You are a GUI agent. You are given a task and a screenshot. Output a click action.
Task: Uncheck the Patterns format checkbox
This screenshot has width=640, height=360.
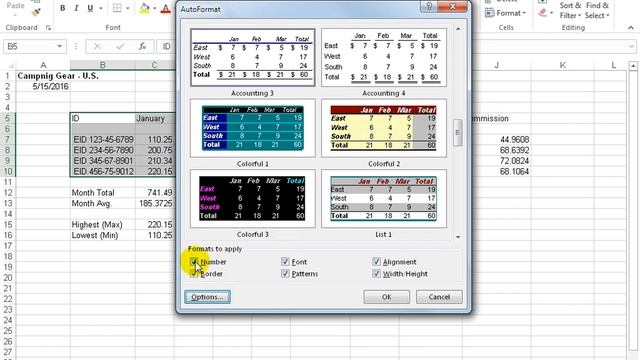coord(285,273)
